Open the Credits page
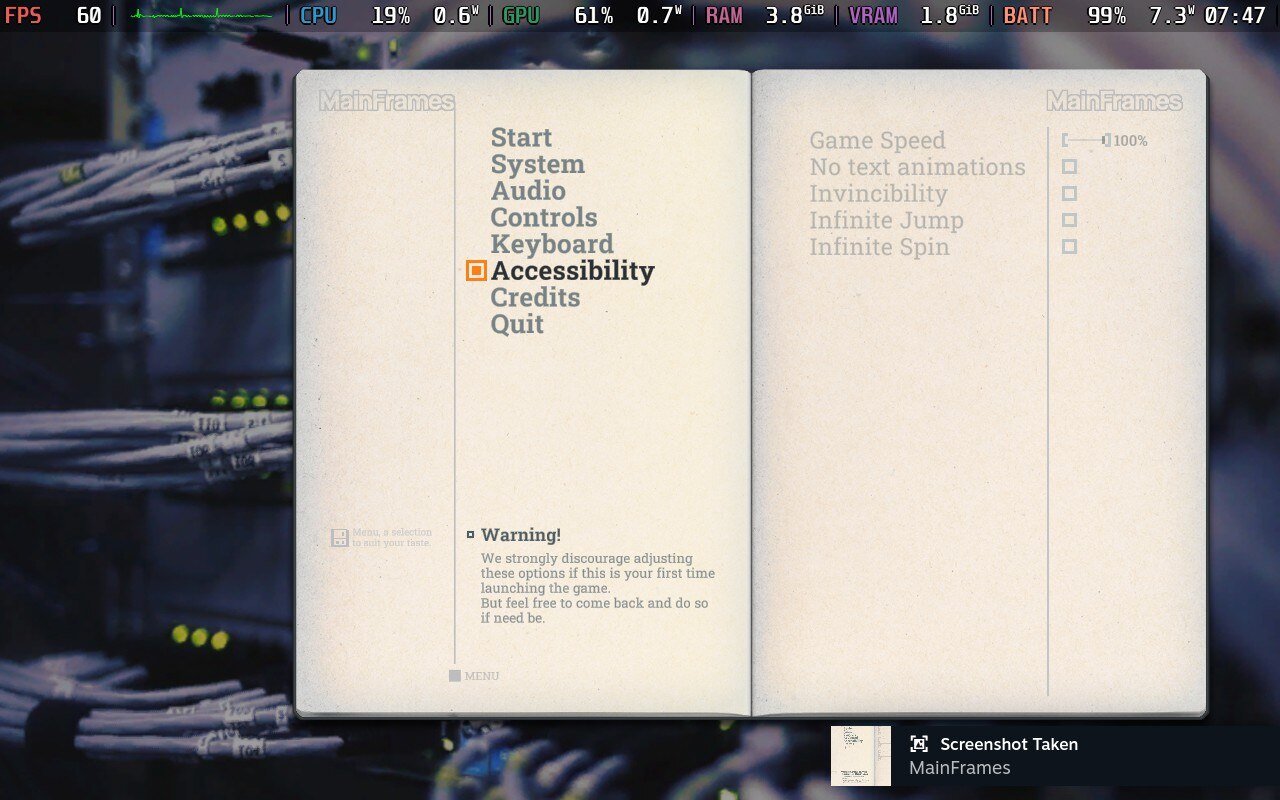The height and width of the screenshot is (800, 1280). point(535,298)
